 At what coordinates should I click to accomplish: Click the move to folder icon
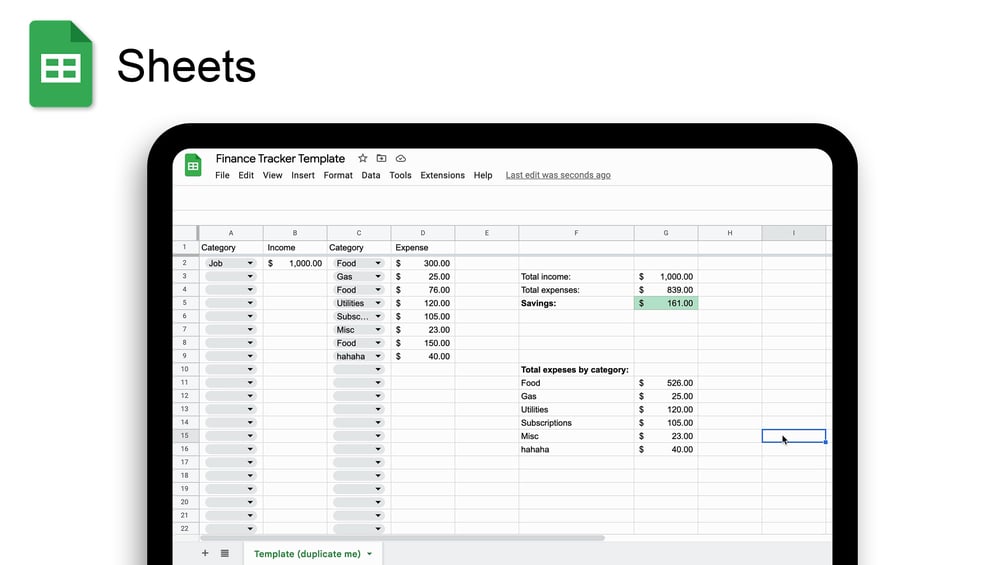tap(381, 158)
